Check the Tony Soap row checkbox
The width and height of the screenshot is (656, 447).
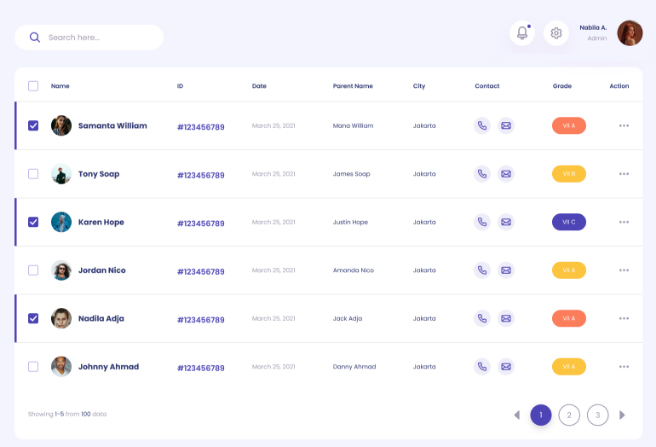coord(33,174)
